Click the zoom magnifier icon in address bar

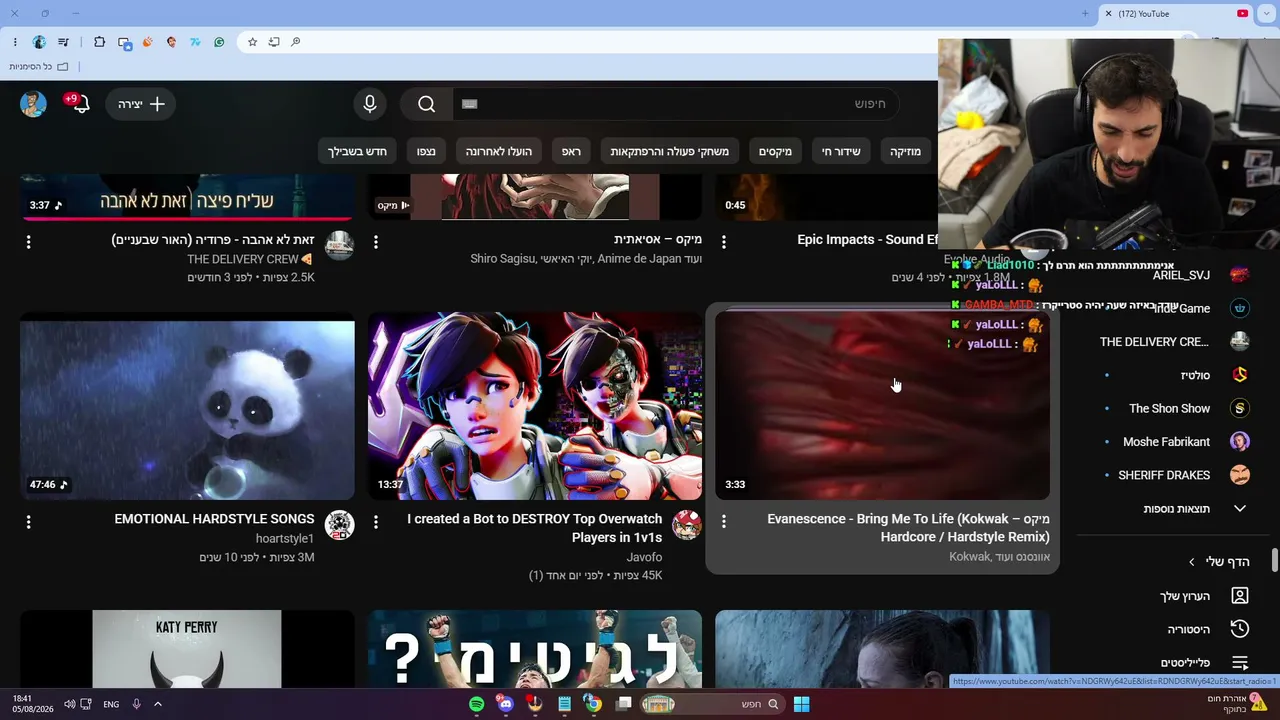click(295, 42)
